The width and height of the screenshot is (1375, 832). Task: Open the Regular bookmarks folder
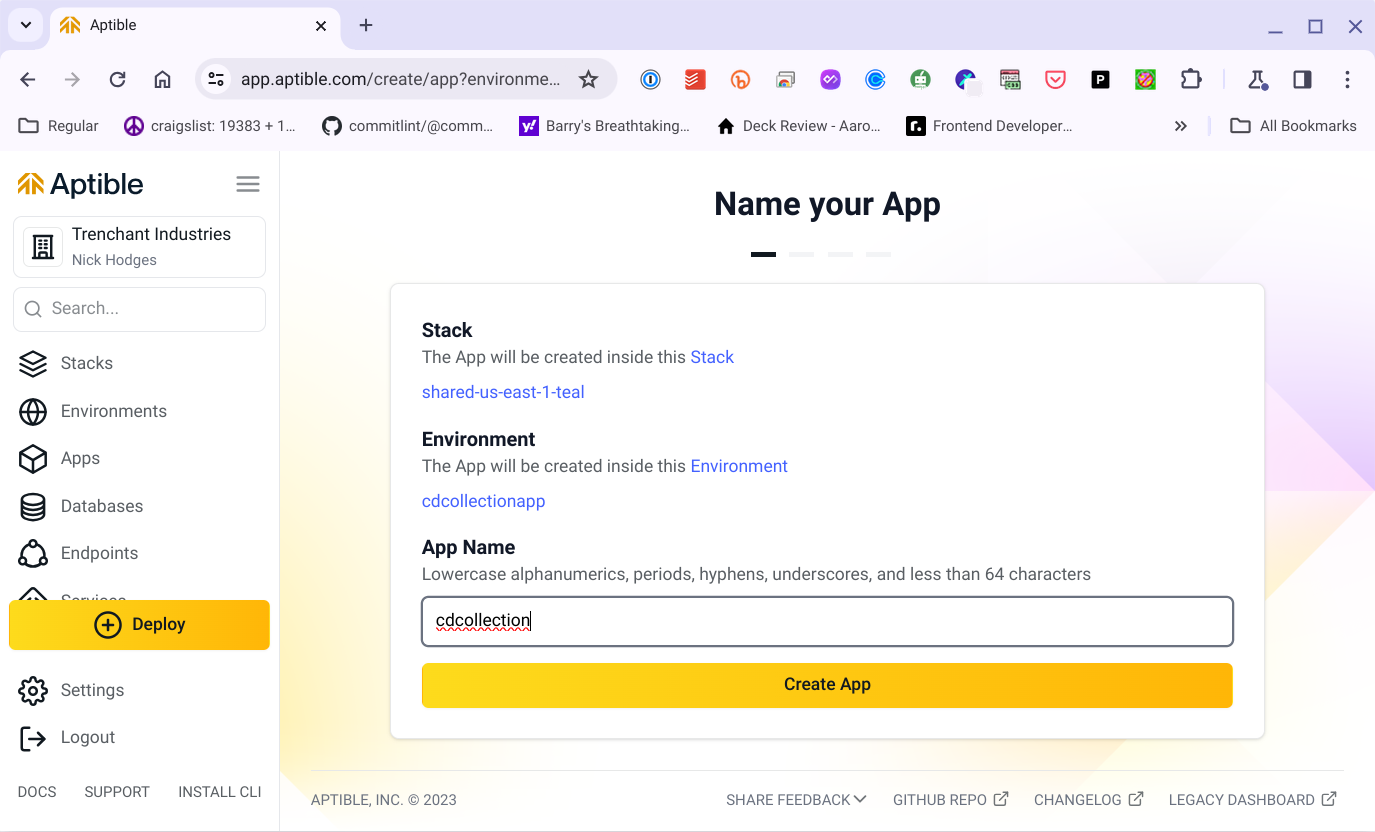(x=59, y=126)
